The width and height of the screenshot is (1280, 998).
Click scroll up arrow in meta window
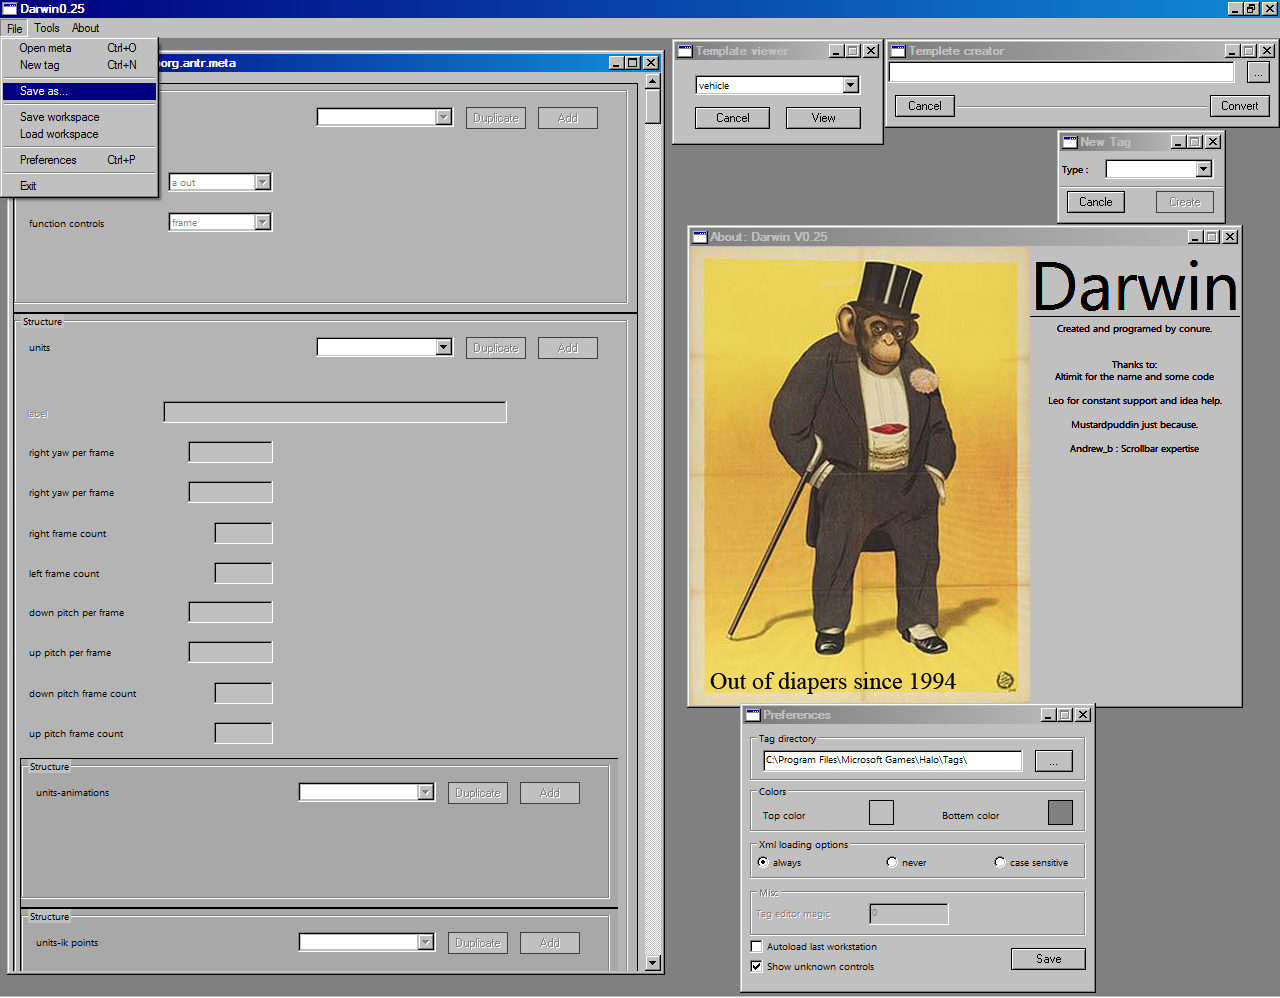(x=653, y=82)
